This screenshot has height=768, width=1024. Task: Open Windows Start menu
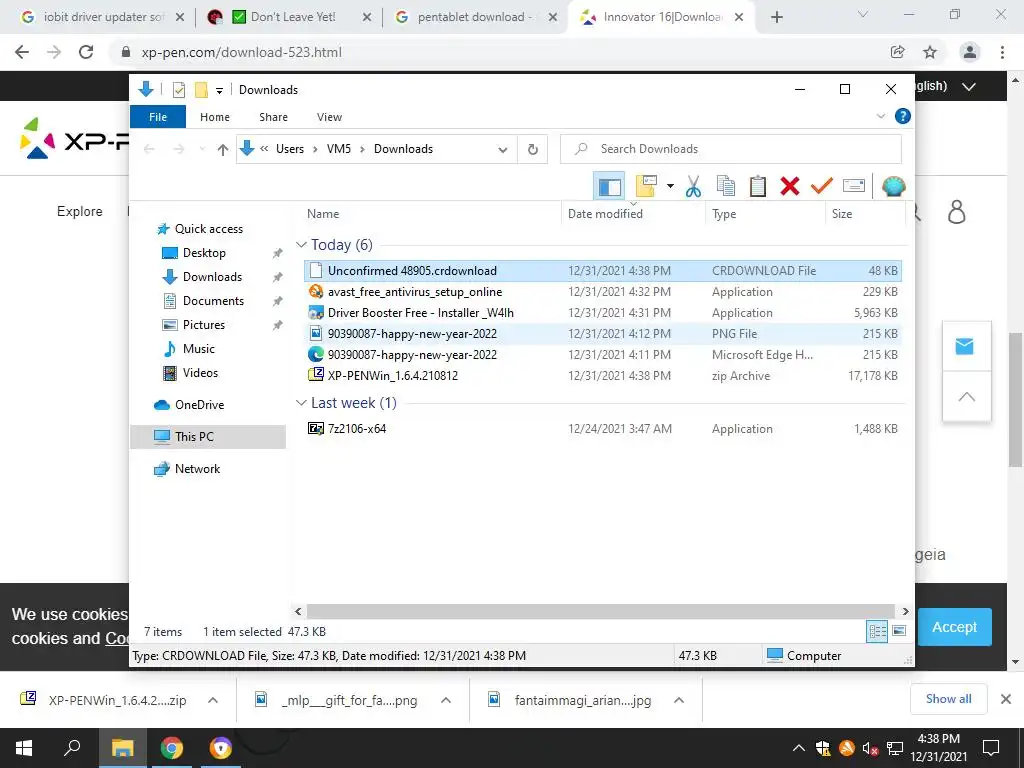[24, 748]
